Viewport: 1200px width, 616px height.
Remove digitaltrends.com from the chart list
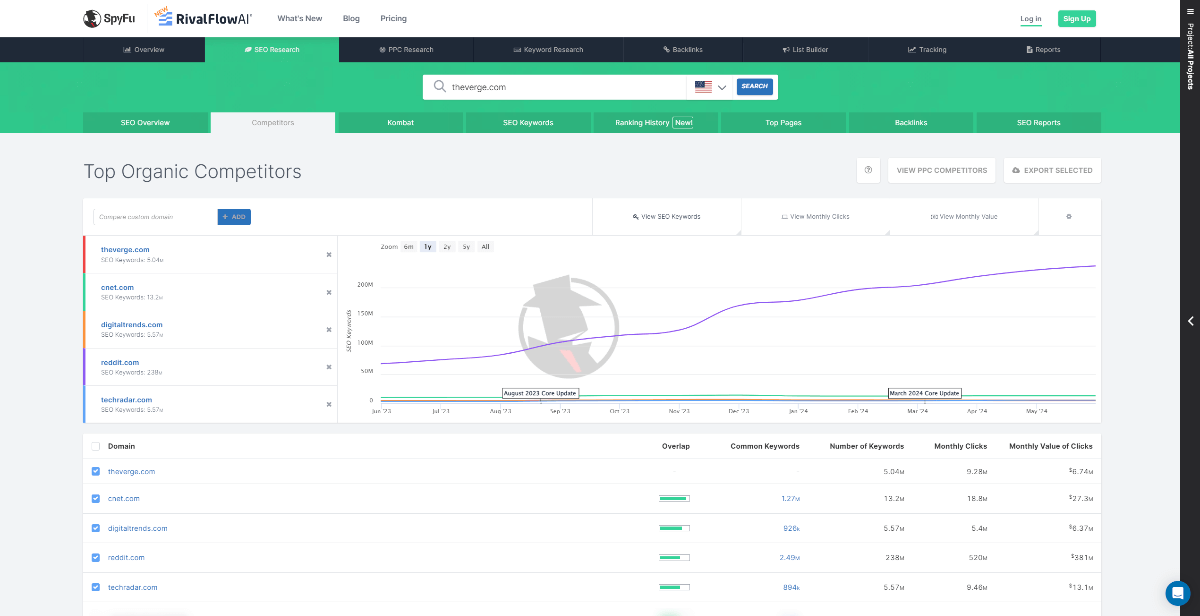click(328, 330)
